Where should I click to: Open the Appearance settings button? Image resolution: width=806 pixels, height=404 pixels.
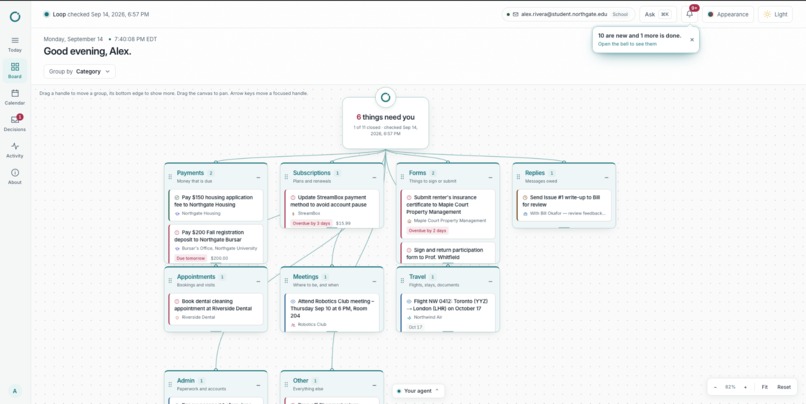[x=728, y=14]
